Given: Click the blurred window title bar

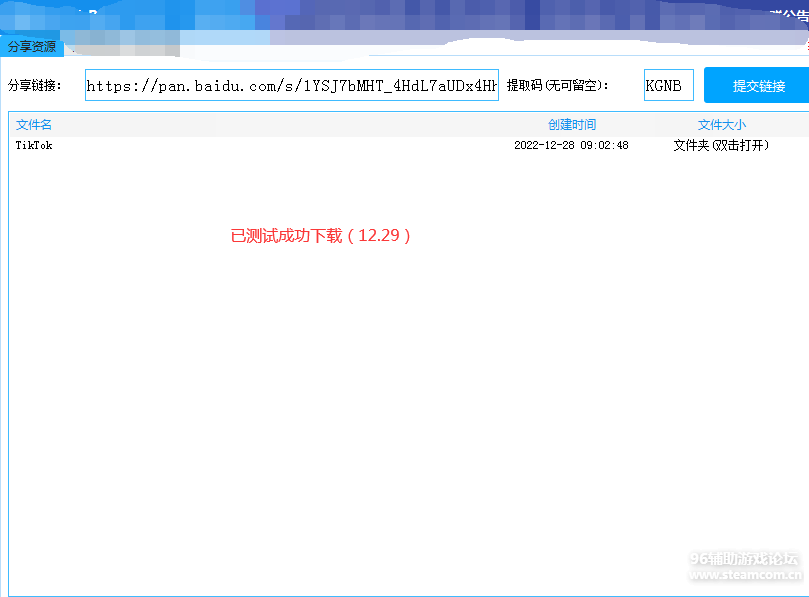Looking at the screenshot, I should pos(400,15).
